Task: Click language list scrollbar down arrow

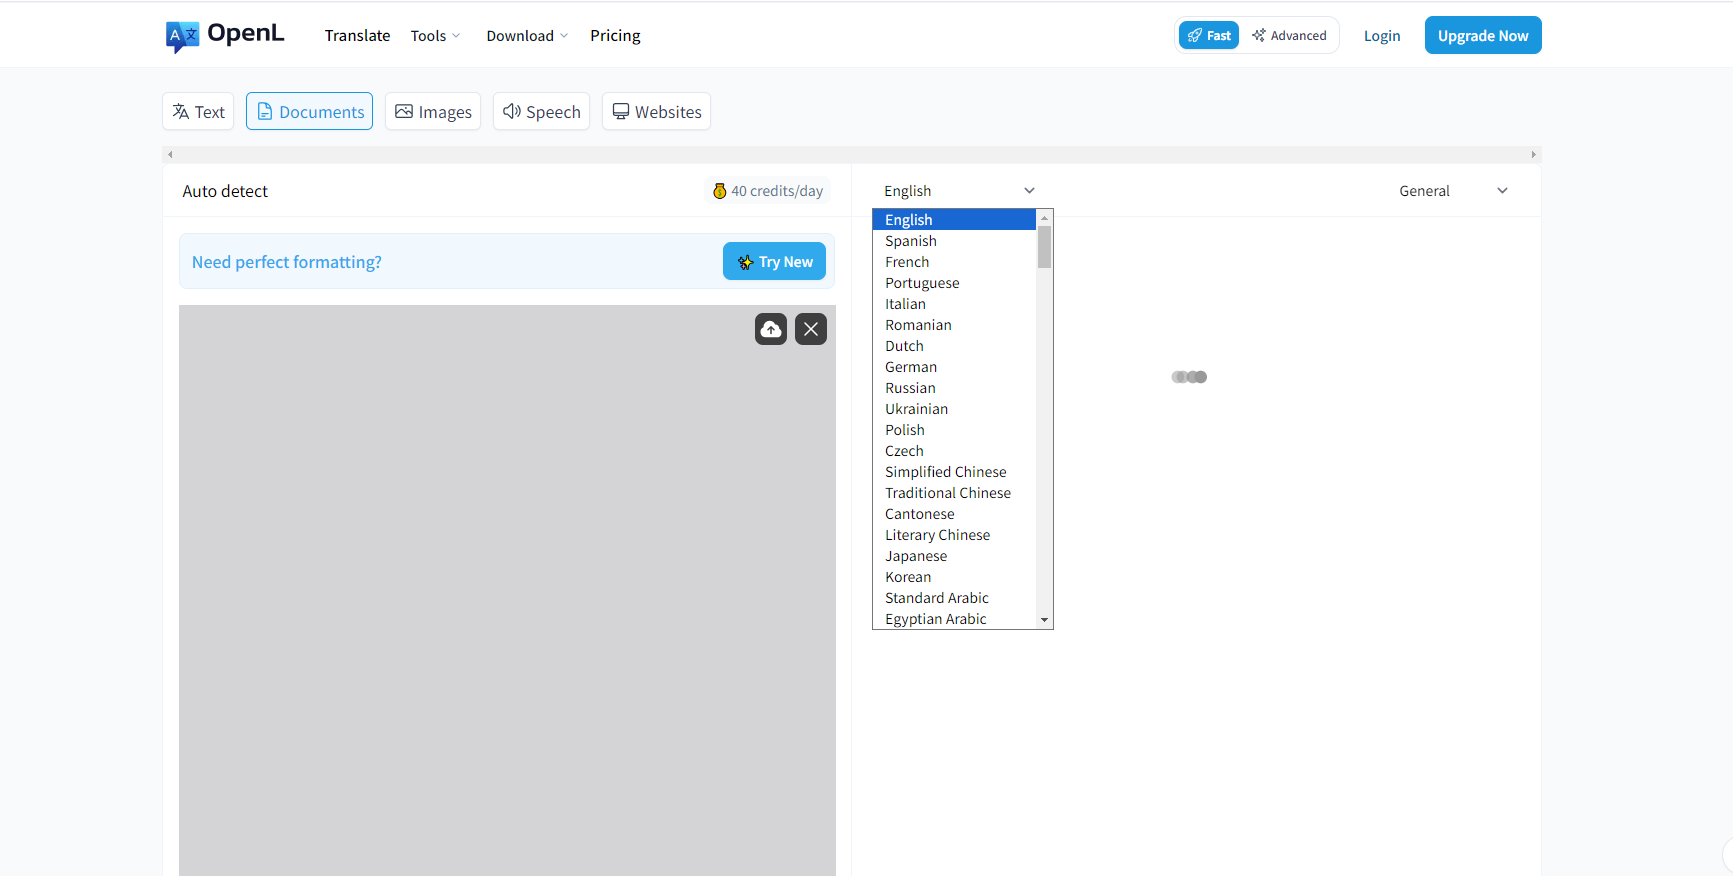Action: (1044, 620)
